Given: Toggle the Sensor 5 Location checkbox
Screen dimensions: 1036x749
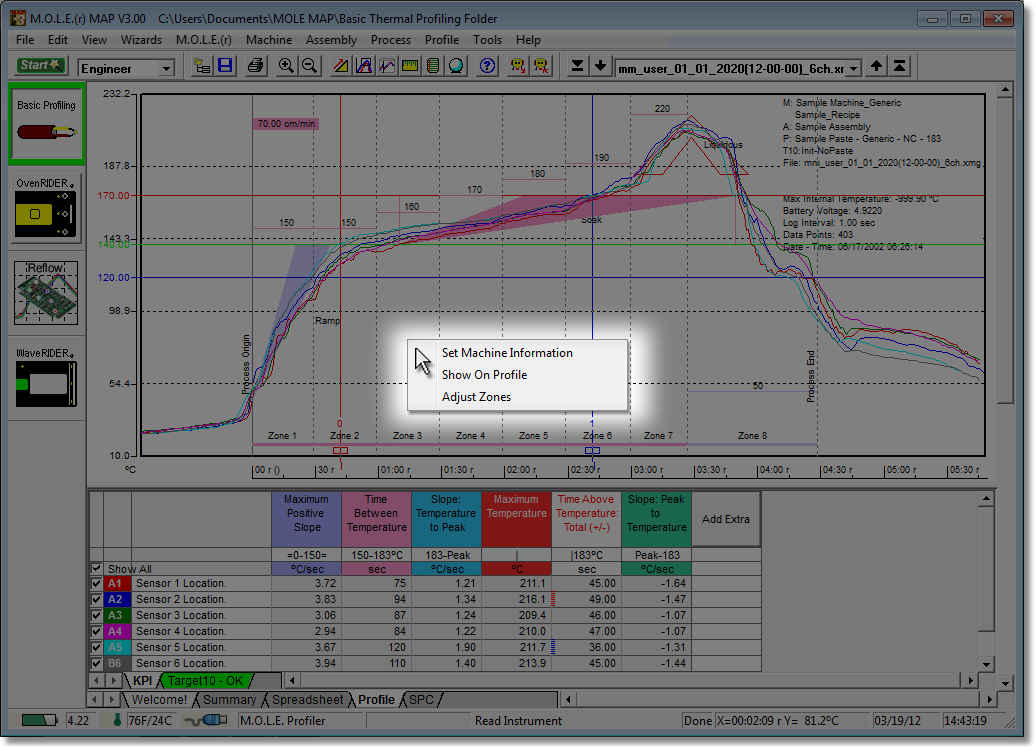Looking at the screenshot, I should tap(96, 647).
